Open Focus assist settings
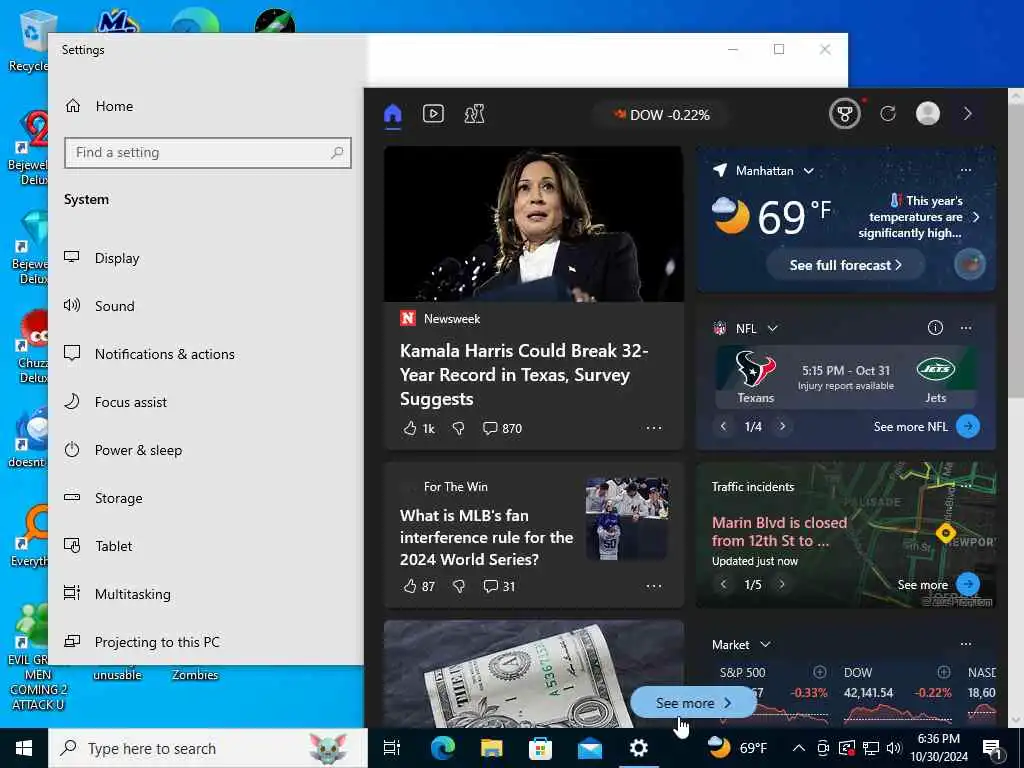 click(x=206, y=402)
